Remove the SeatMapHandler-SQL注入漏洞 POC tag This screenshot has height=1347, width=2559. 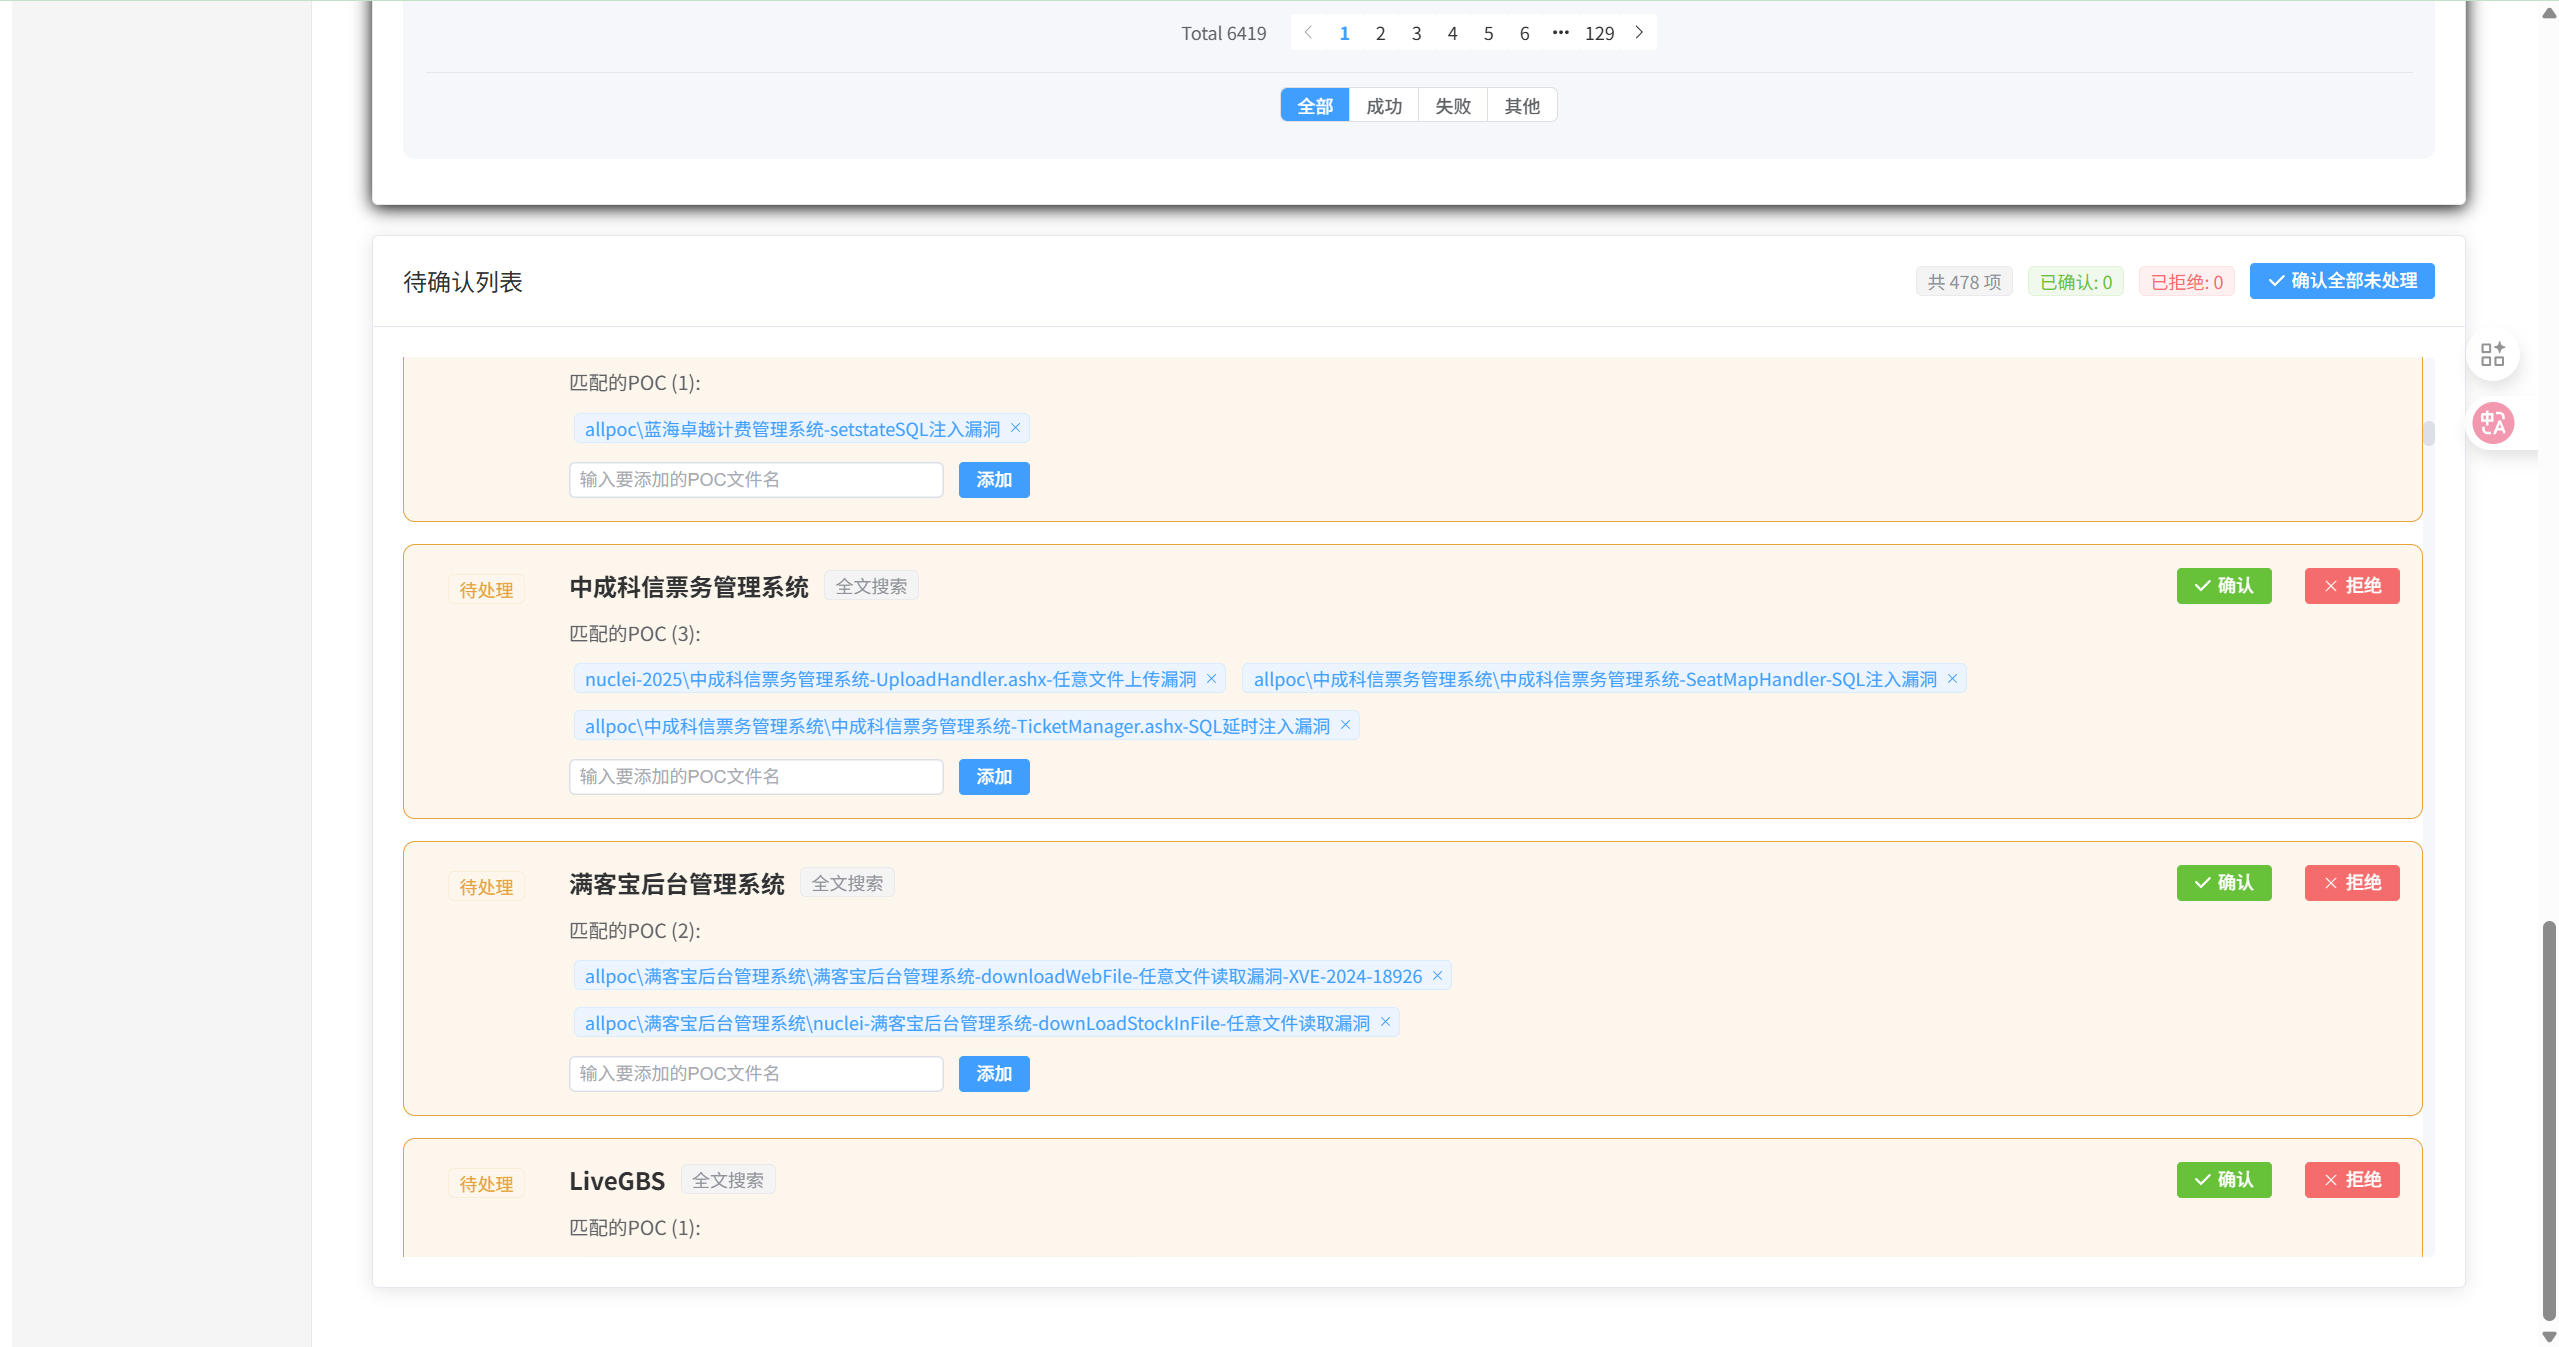pos(1951,678)
